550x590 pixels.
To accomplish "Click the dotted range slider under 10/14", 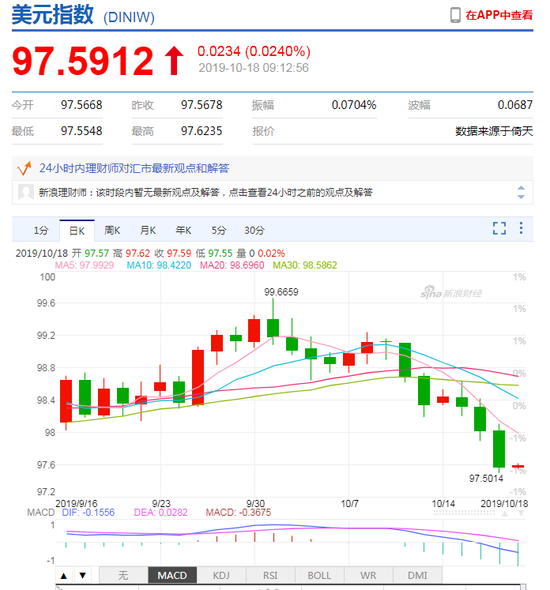I will [x=464, y=513].
